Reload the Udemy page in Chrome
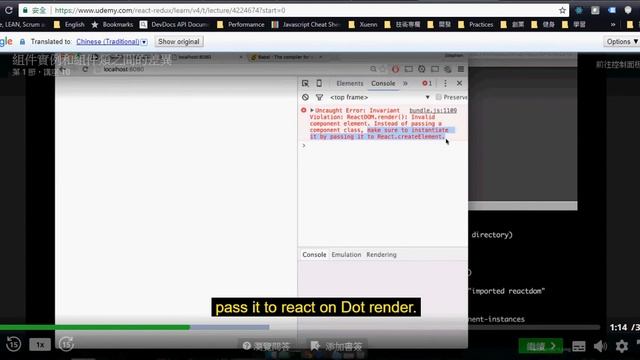 click(8, 10)
